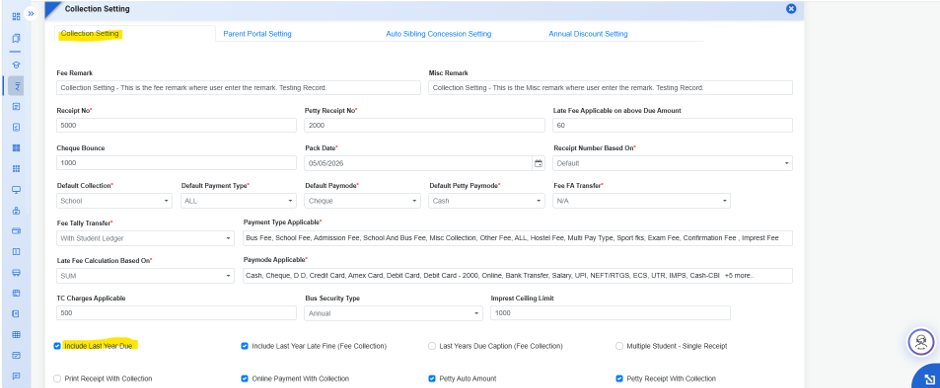Screen dimensions: 940x388
Task: Uncheck Include Last Year Due
Action: 57,346
